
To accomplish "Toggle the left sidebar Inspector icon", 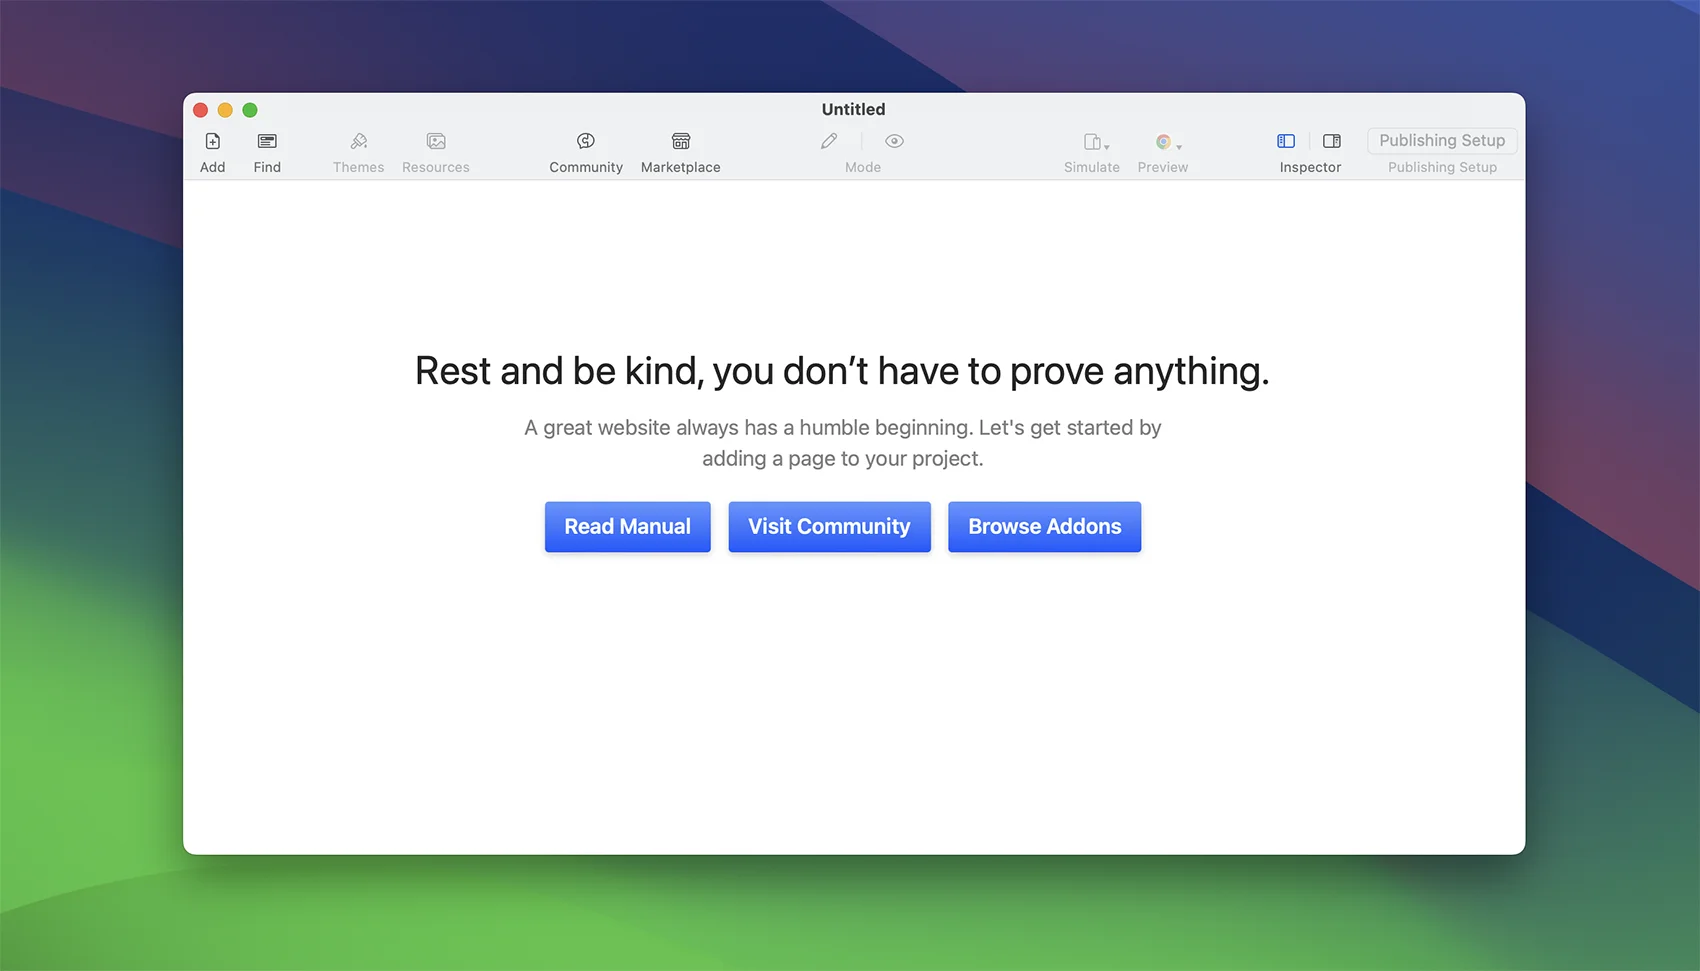I will (1286, 142).
